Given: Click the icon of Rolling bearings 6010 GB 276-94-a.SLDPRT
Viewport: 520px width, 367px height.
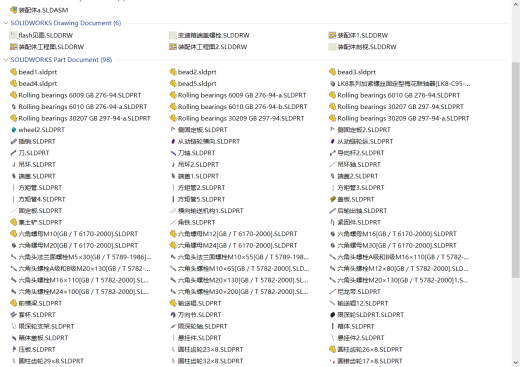Looking at the screenshot, I should pos(14,107).
